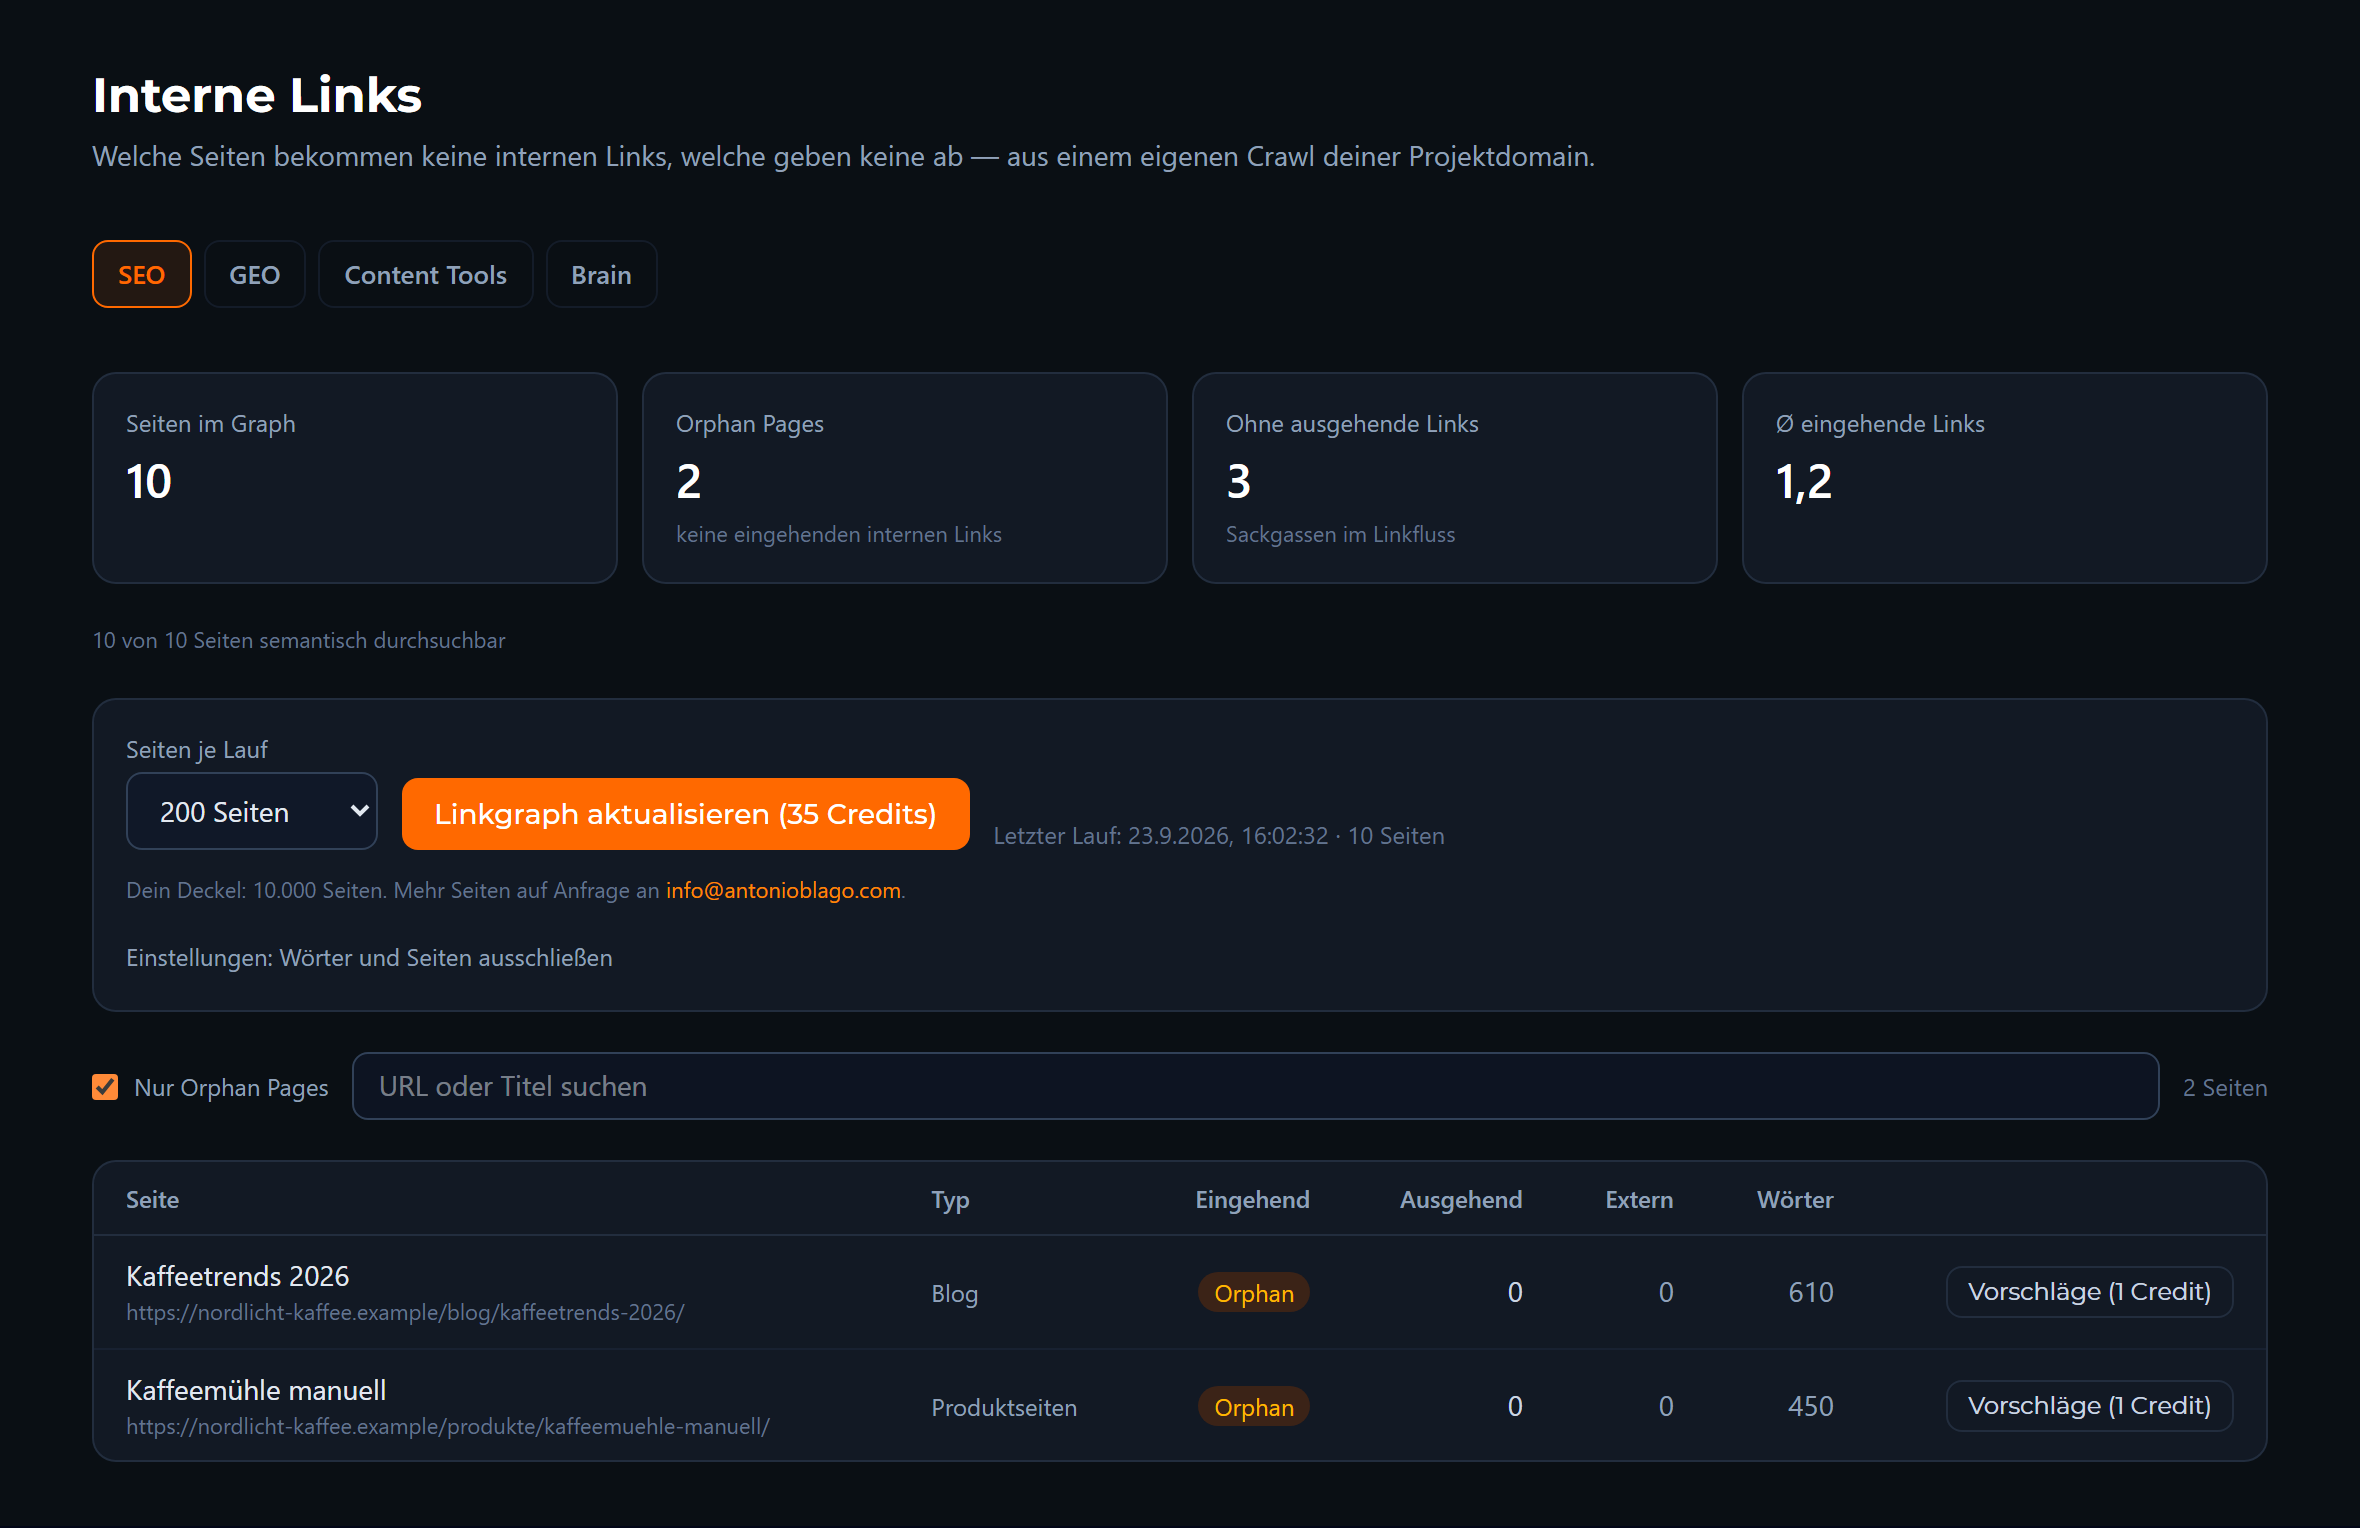
Task: Click the Ø eingehende Links card
Action: click(x=2005, y=478)
